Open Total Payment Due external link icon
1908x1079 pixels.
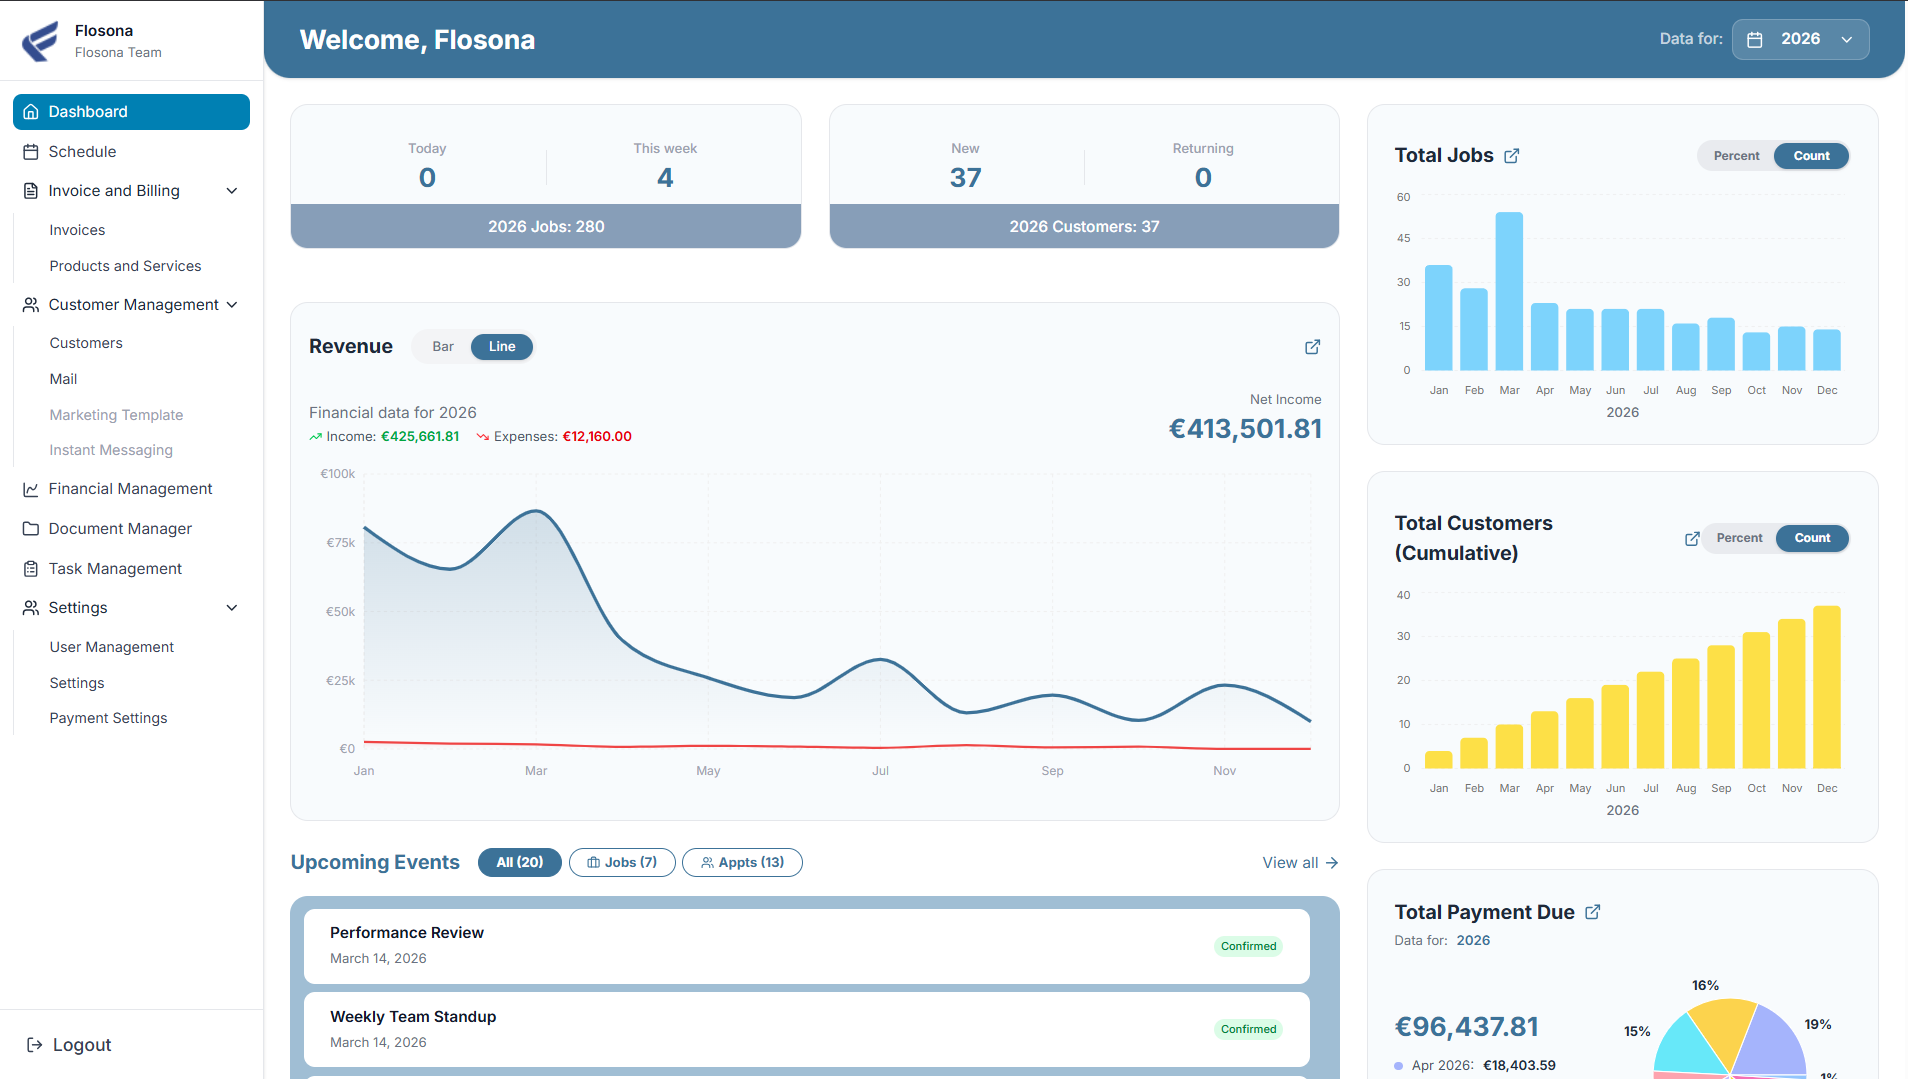(x=1593, y=912)
